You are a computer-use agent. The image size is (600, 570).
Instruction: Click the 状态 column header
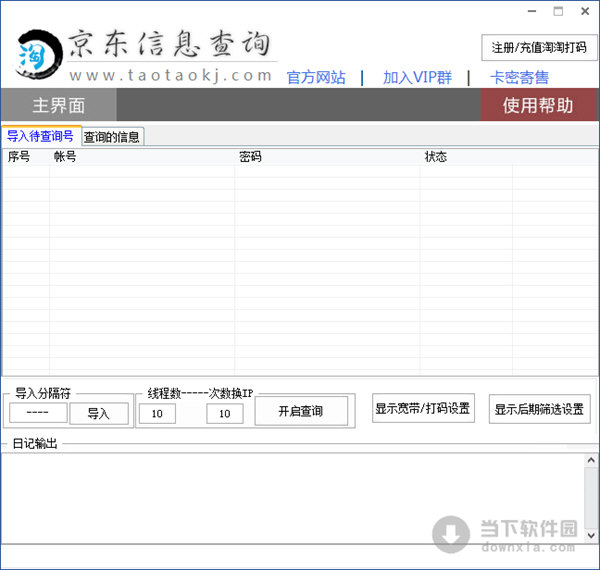(466, 157)
